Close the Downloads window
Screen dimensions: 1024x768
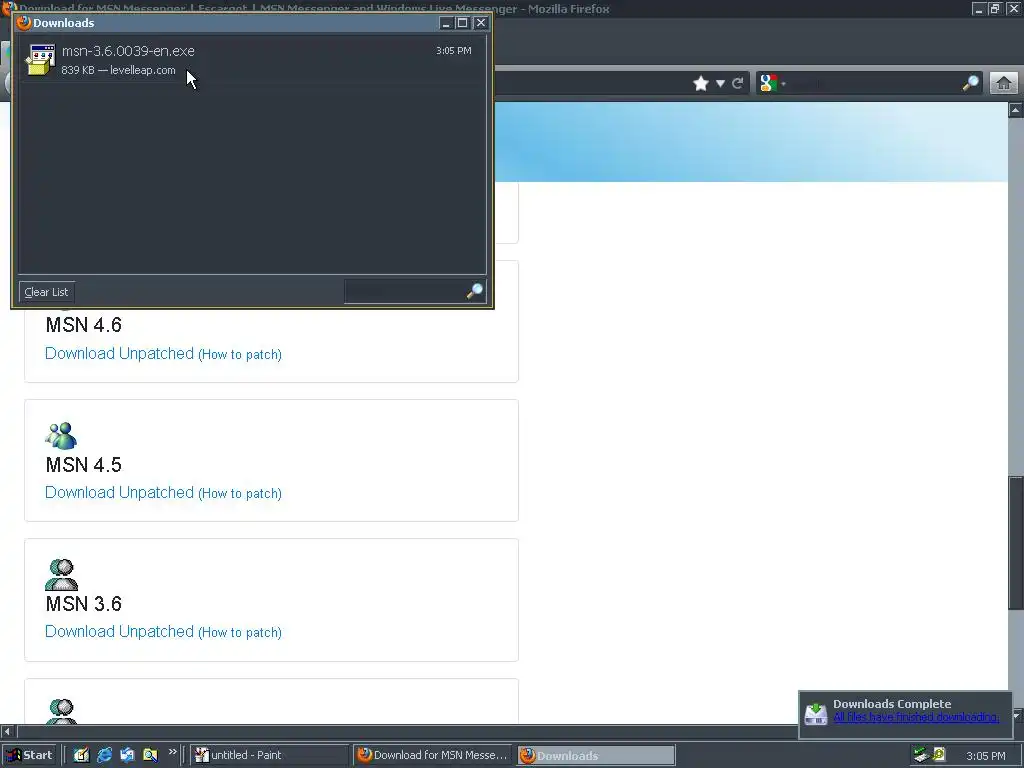[481, 23]
